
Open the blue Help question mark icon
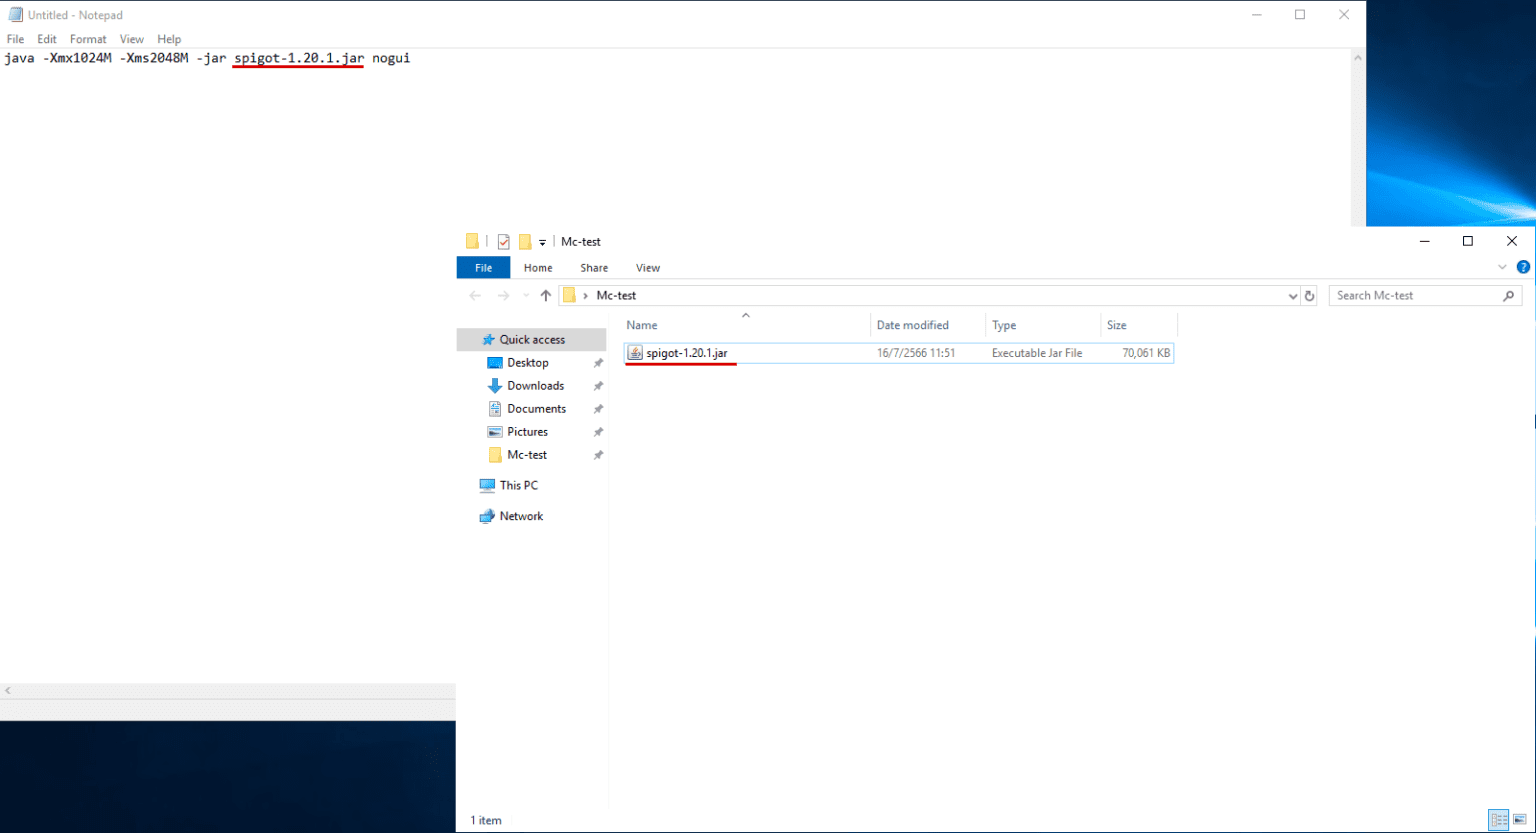1524,267
